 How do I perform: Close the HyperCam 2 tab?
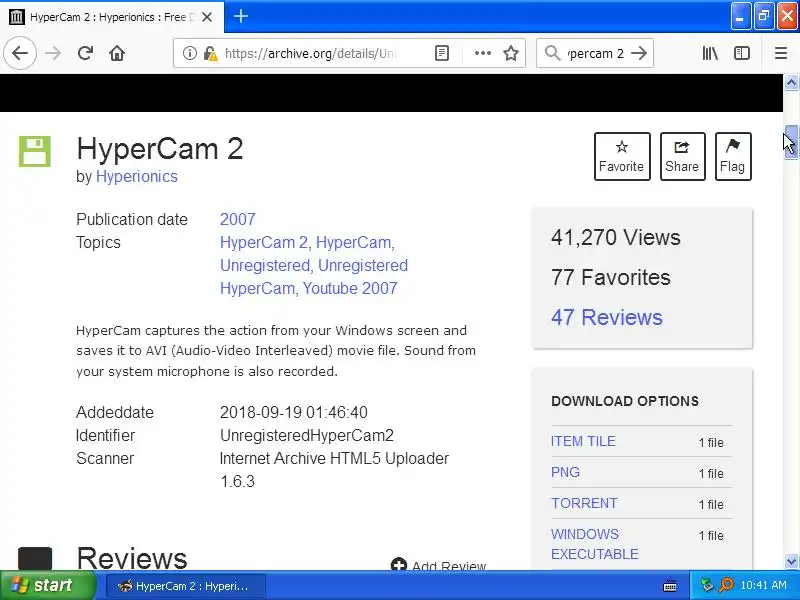(207, 17)
